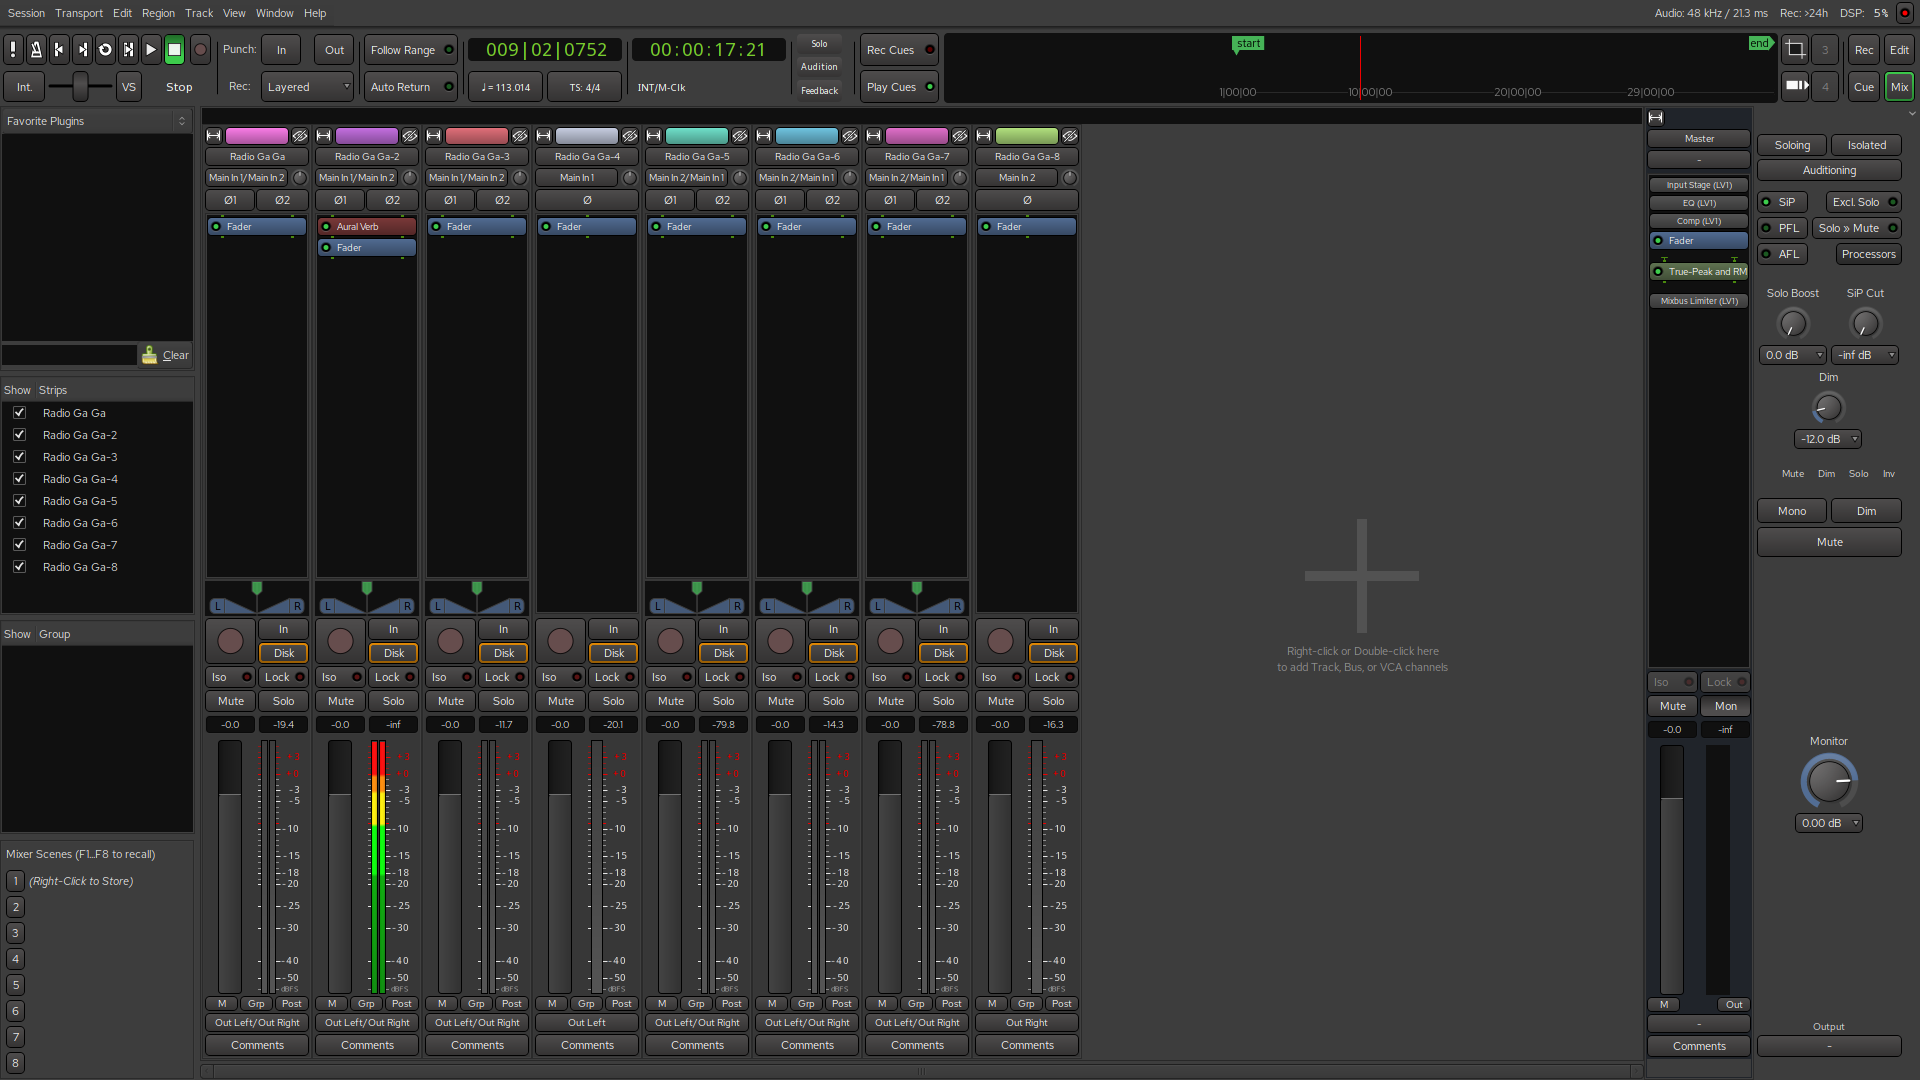This screenshot has width=1920, height=1080.
Task: Toggle loop playback icon
Action: (105, 49)
